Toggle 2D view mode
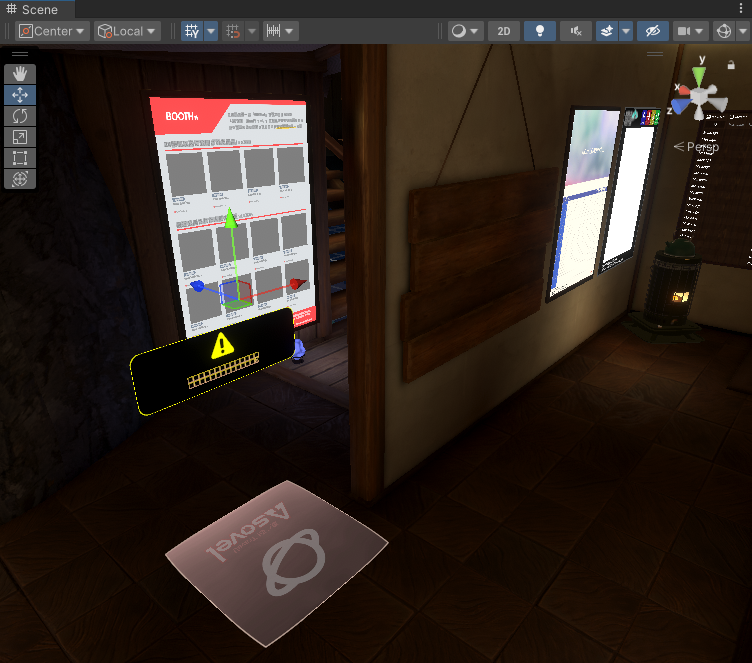752x663 pixels. [x=504, y=31]
